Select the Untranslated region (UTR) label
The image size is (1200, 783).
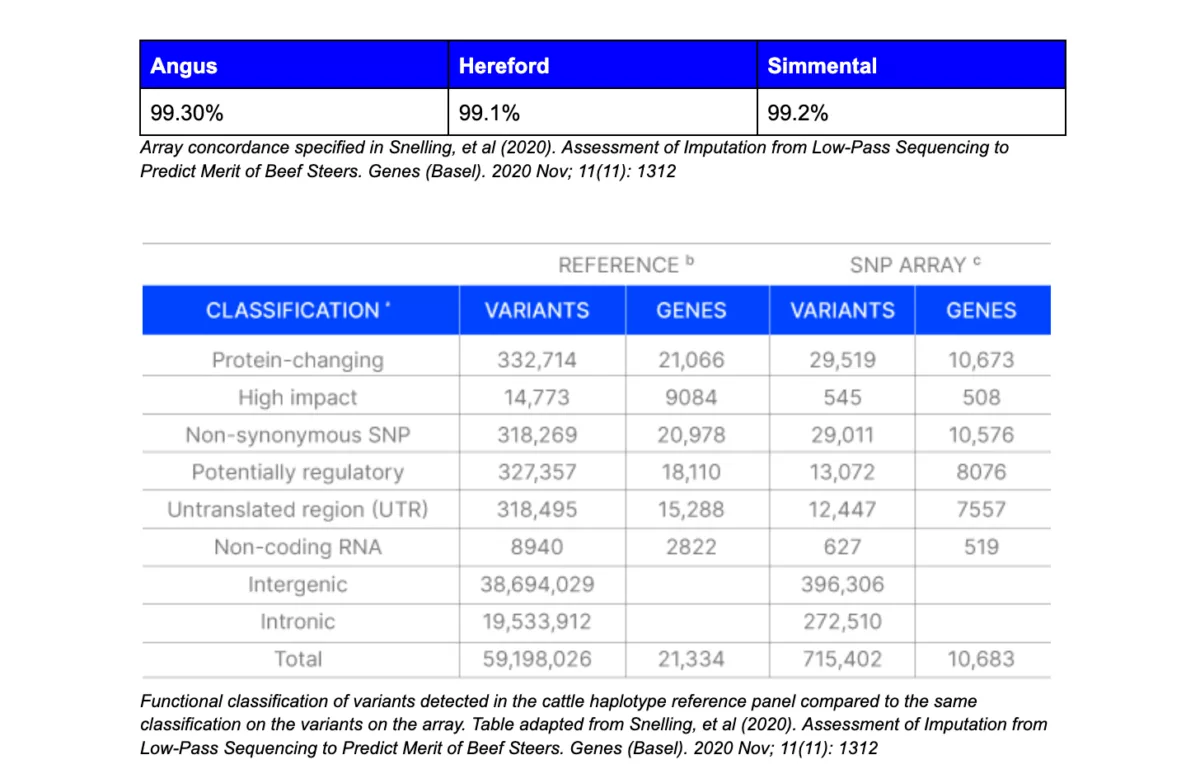tap(297, 510)
